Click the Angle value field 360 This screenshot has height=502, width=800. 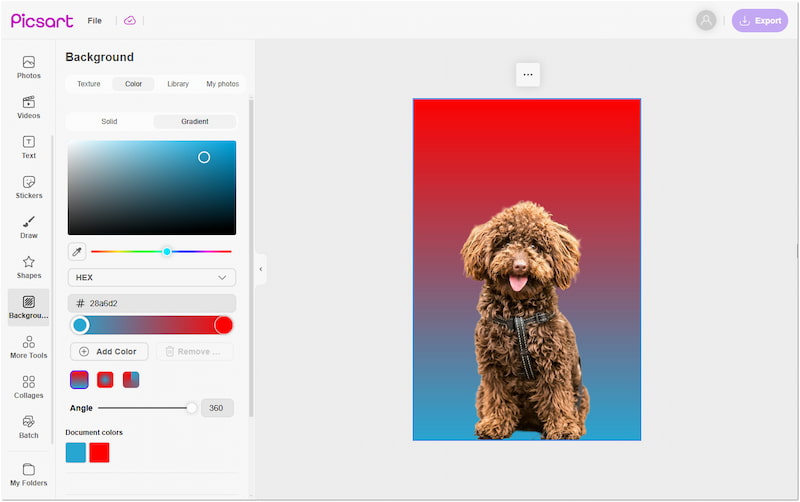[x=217, y=408]
